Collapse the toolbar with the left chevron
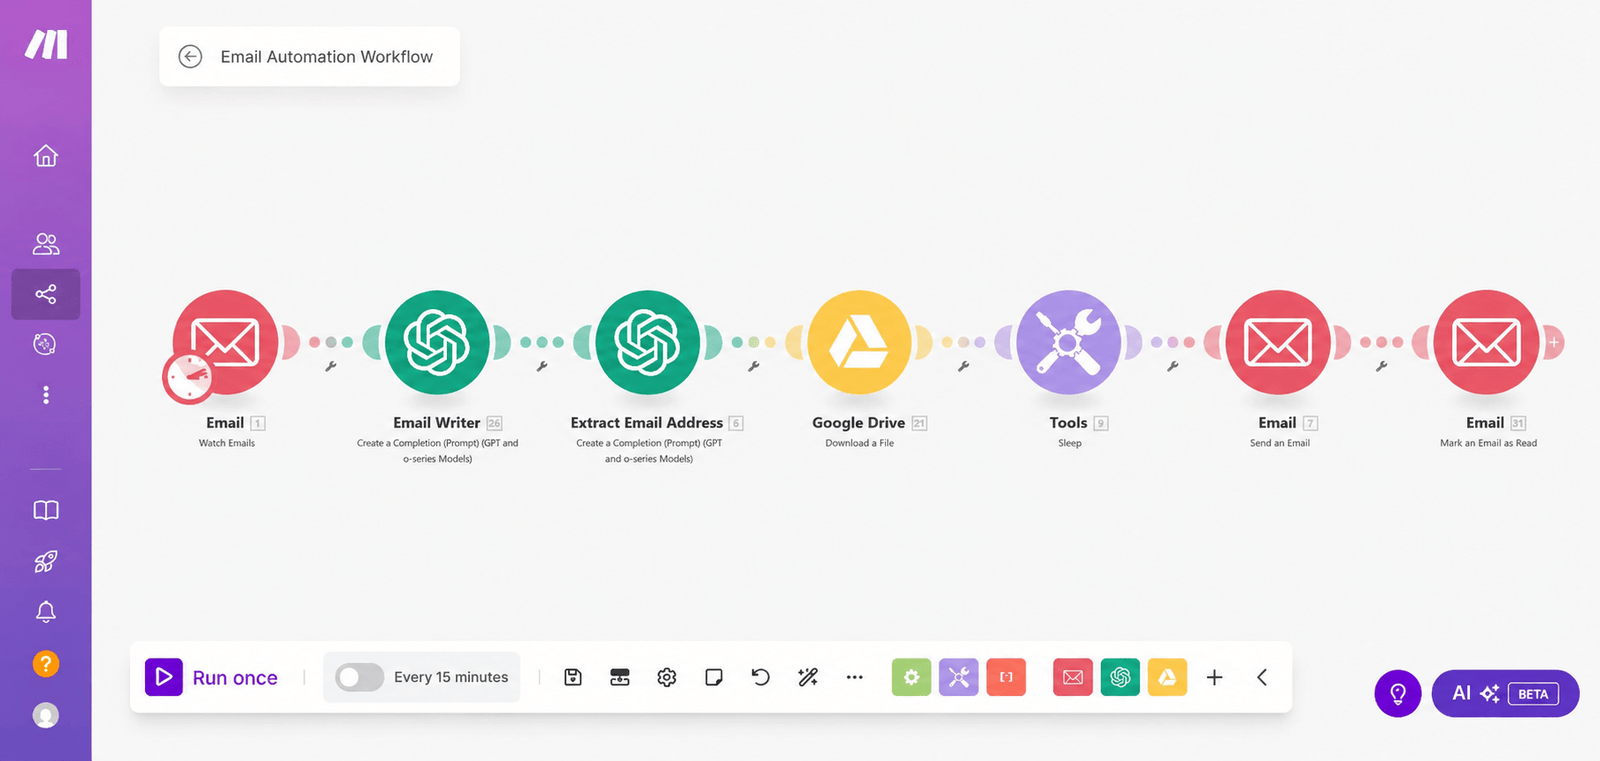 coord(1262,677)
